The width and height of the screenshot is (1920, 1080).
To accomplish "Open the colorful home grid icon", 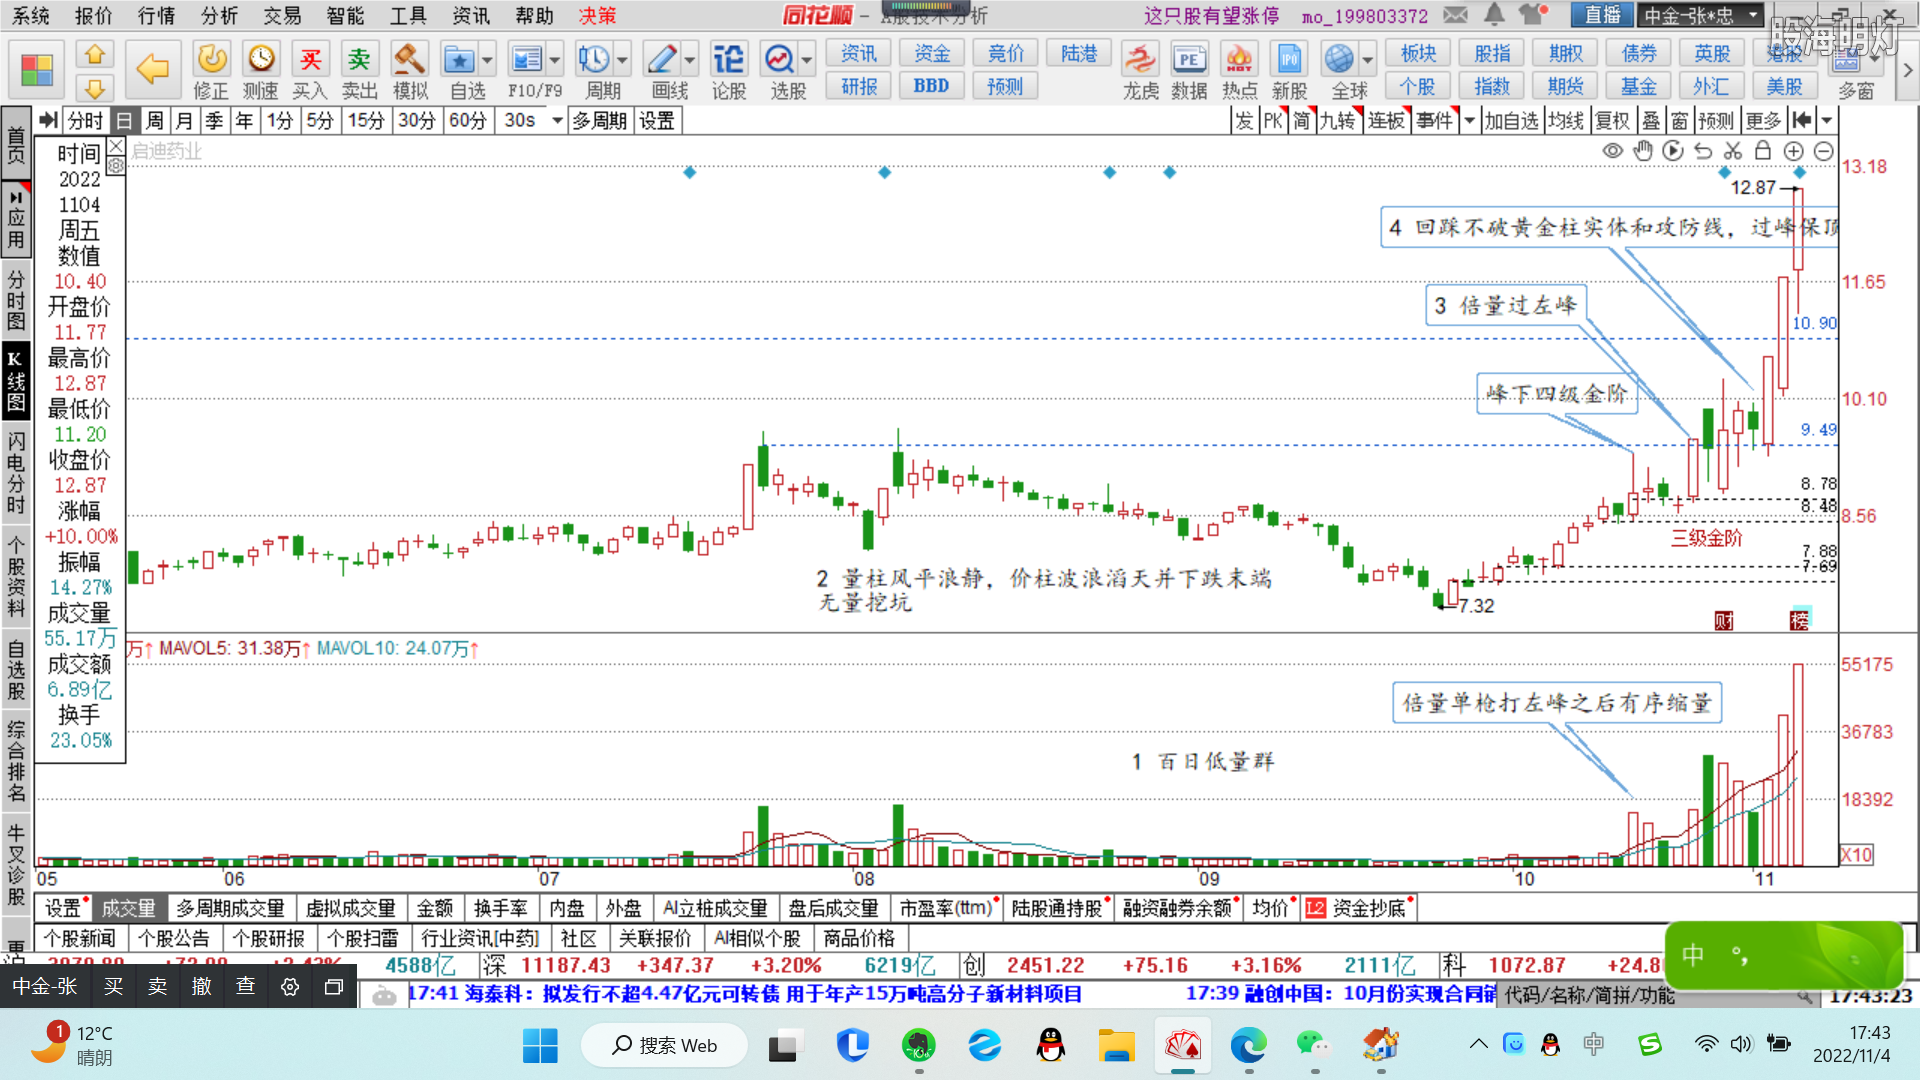I will [x=37, y=71].
